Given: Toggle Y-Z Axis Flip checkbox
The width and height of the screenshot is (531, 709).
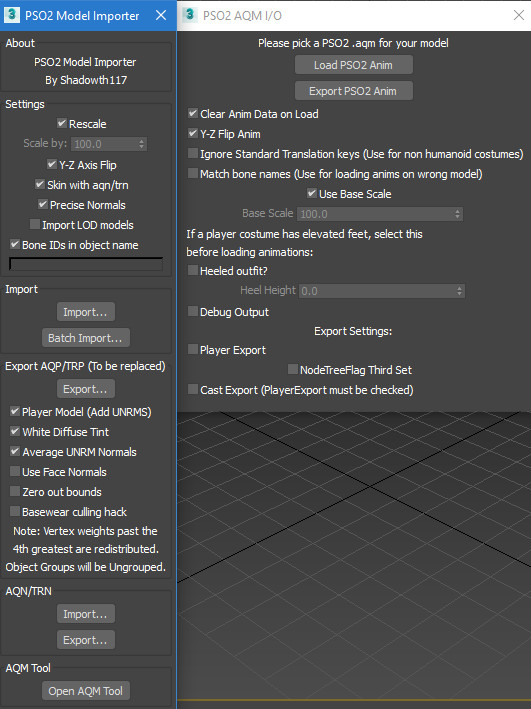Looking at the screenshot, I should [52, 164].
